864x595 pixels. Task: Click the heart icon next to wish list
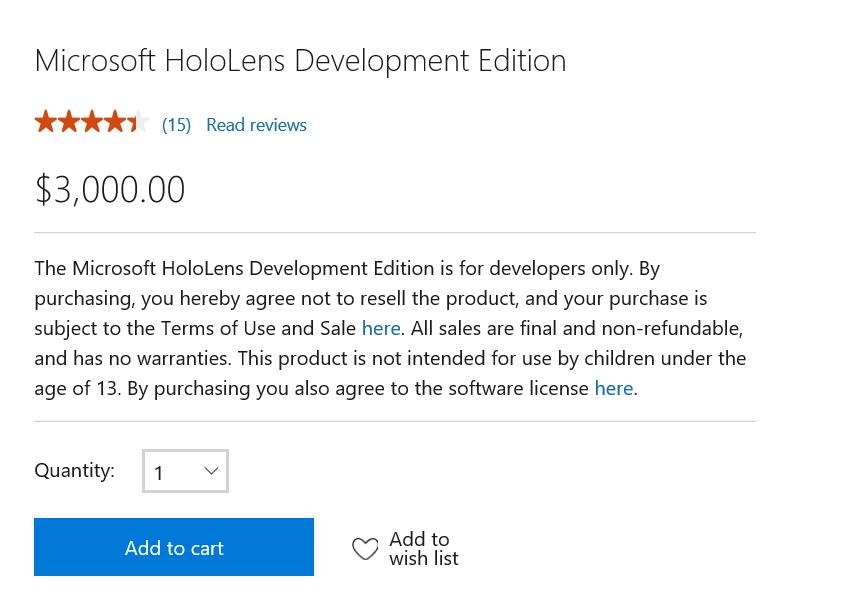coord(366,548)
